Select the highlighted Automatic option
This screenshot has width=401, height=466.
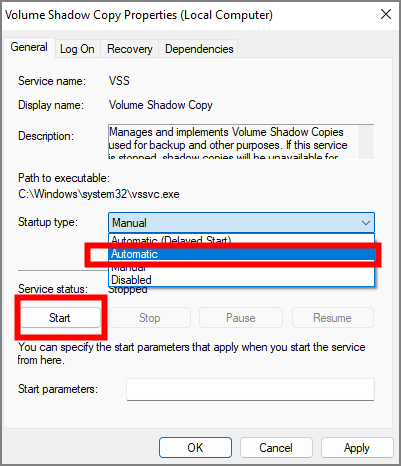click(241, 254)
